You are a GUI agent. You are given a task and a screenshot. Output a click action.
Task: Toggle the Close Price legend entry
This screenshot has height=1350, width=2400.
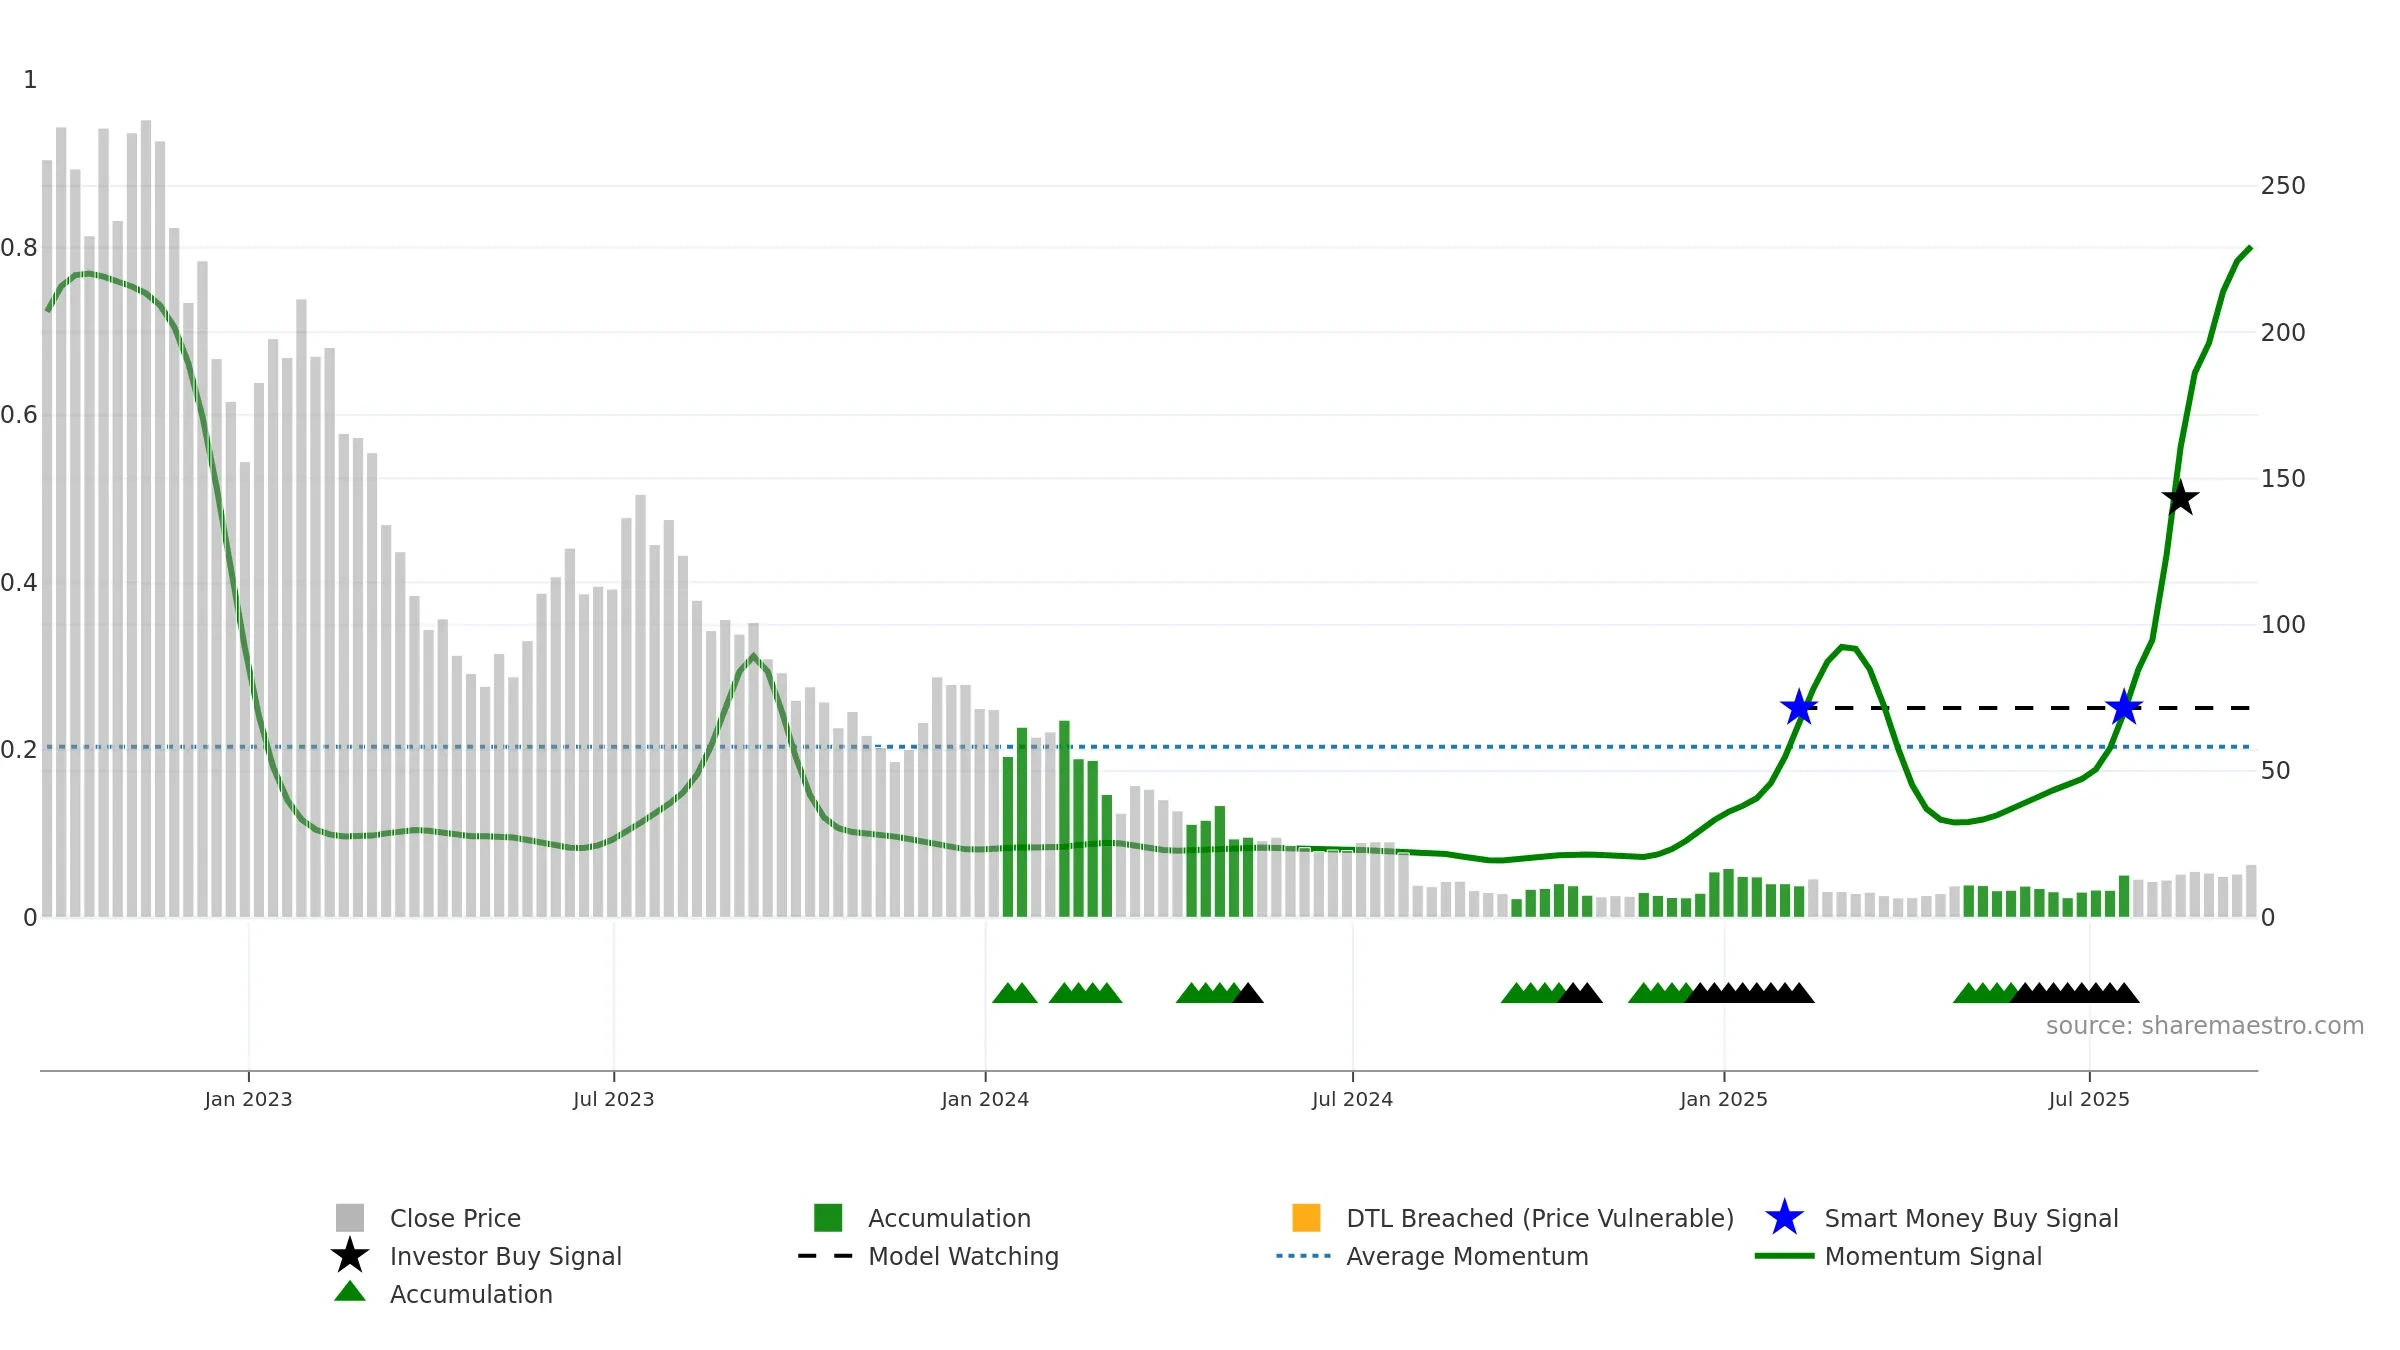click(x=428, y=1218)
